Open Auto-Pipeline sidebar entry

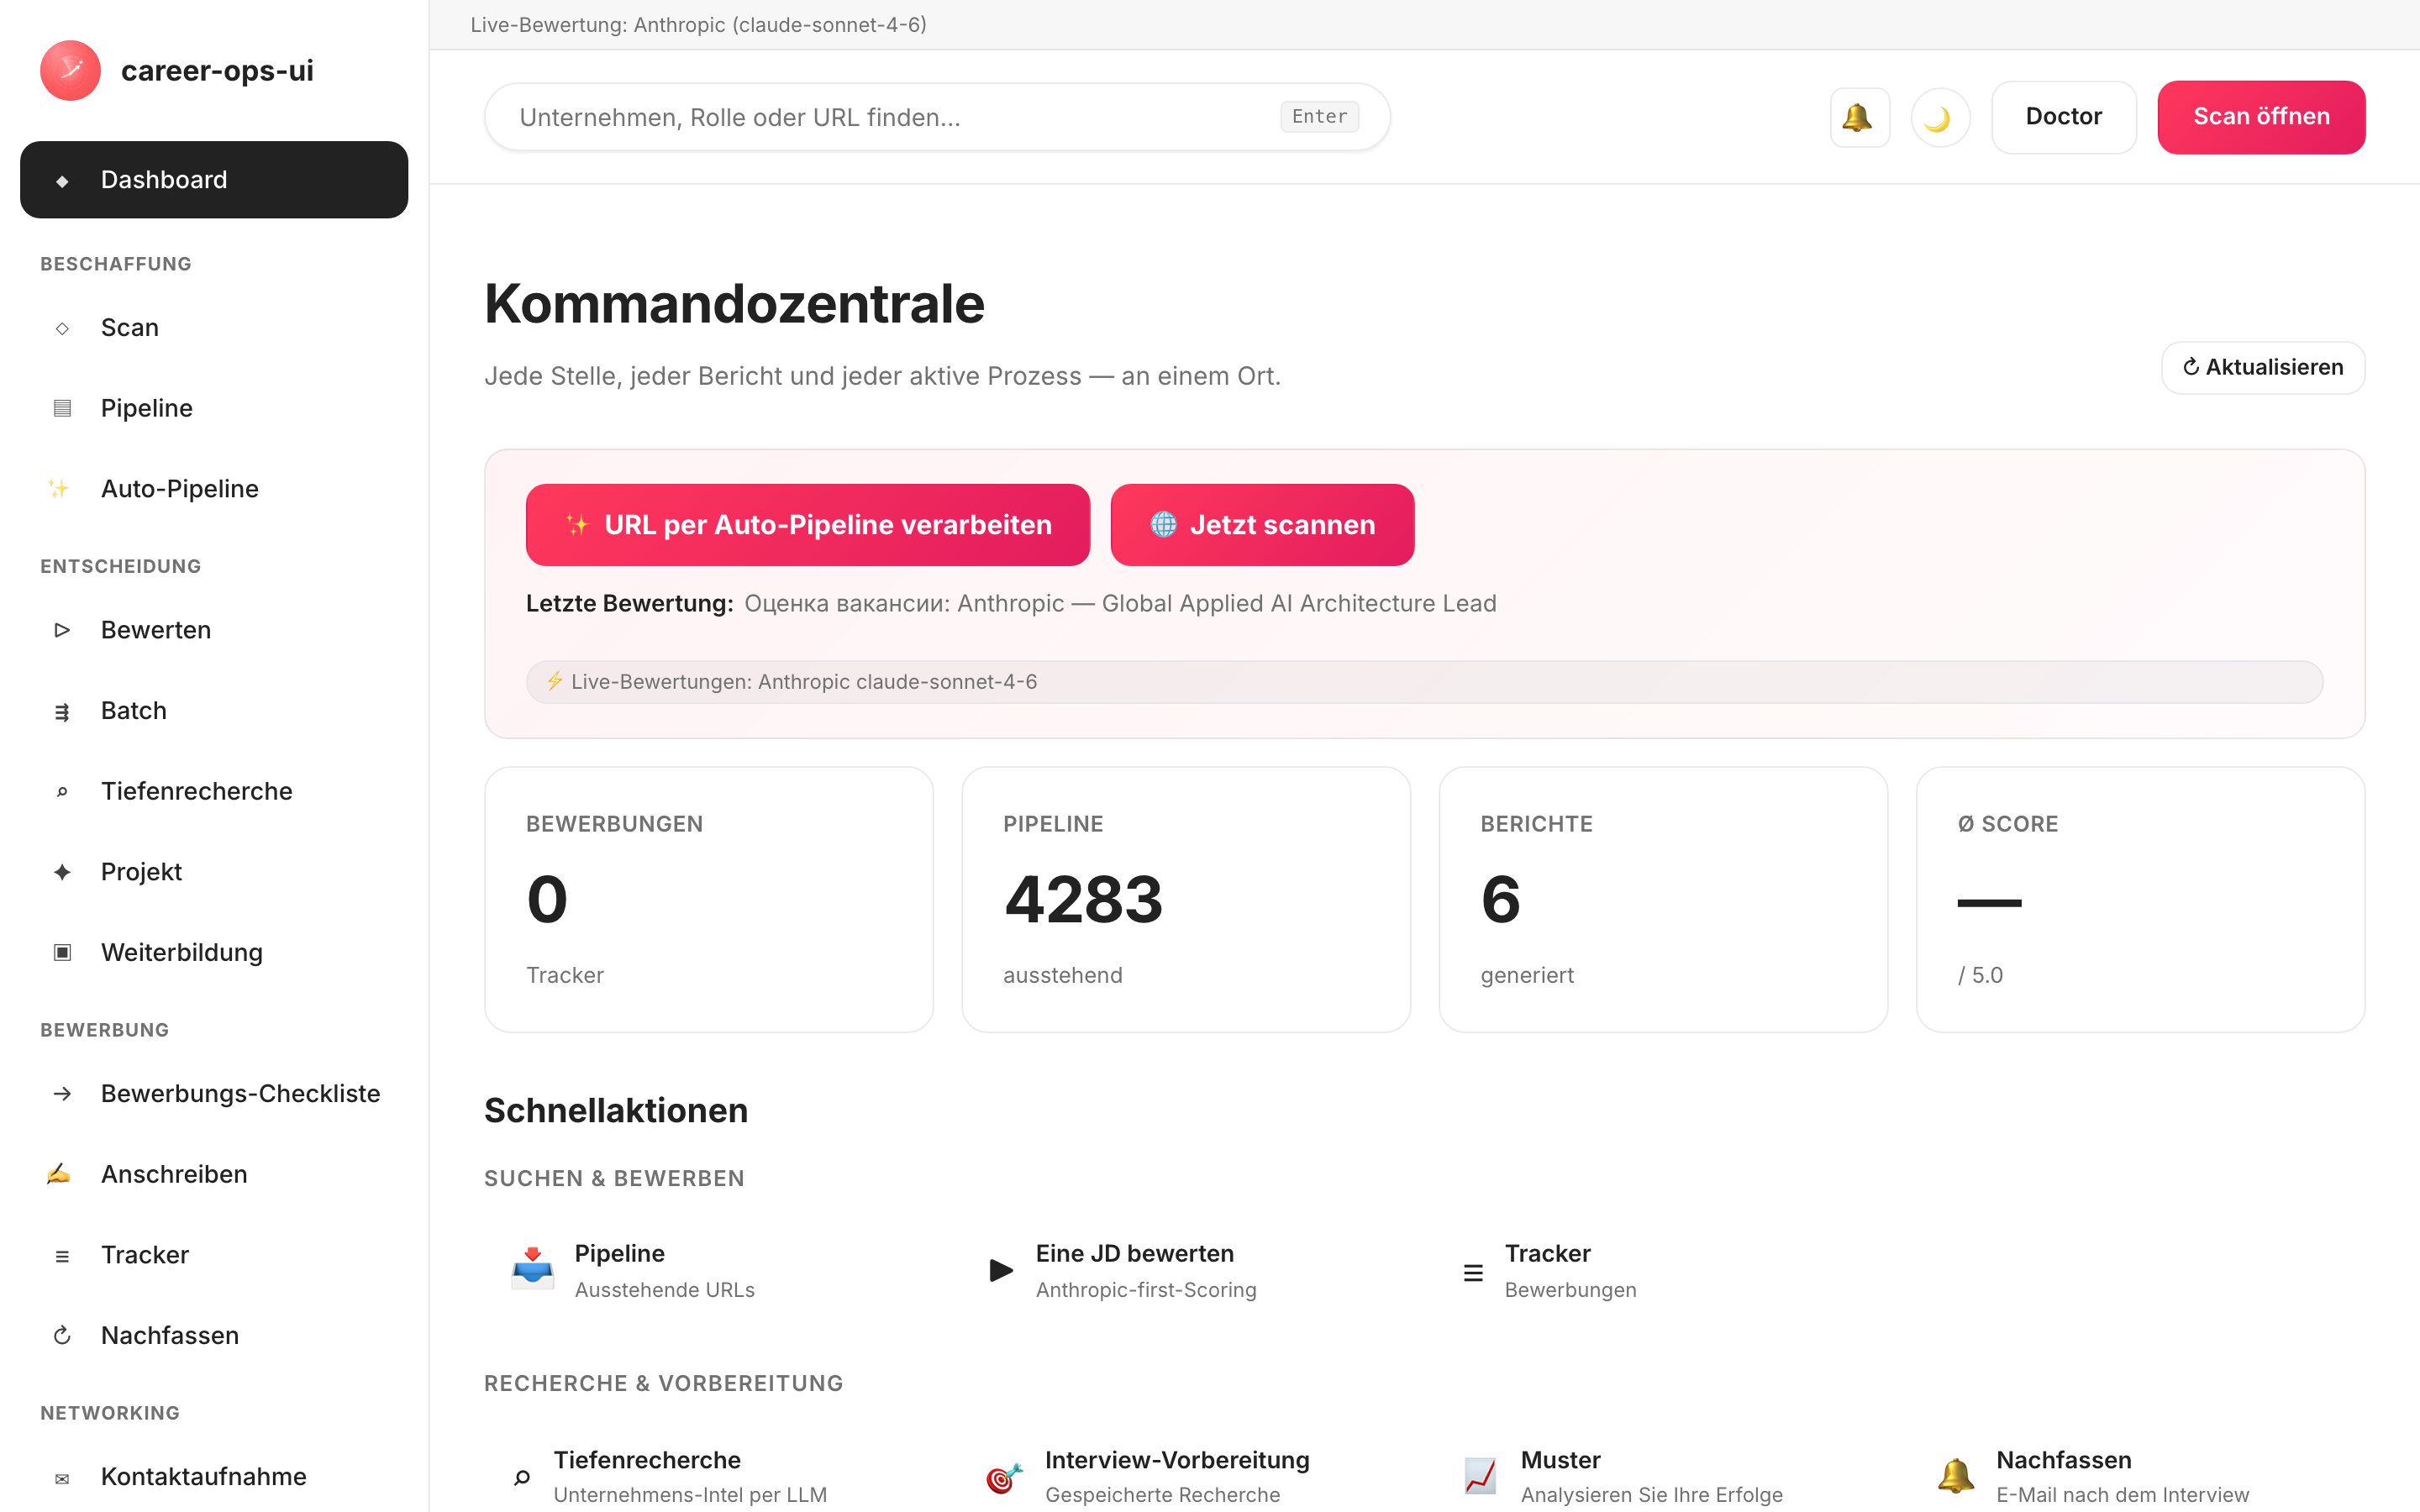pyautogui.click(x=214, y=489)
